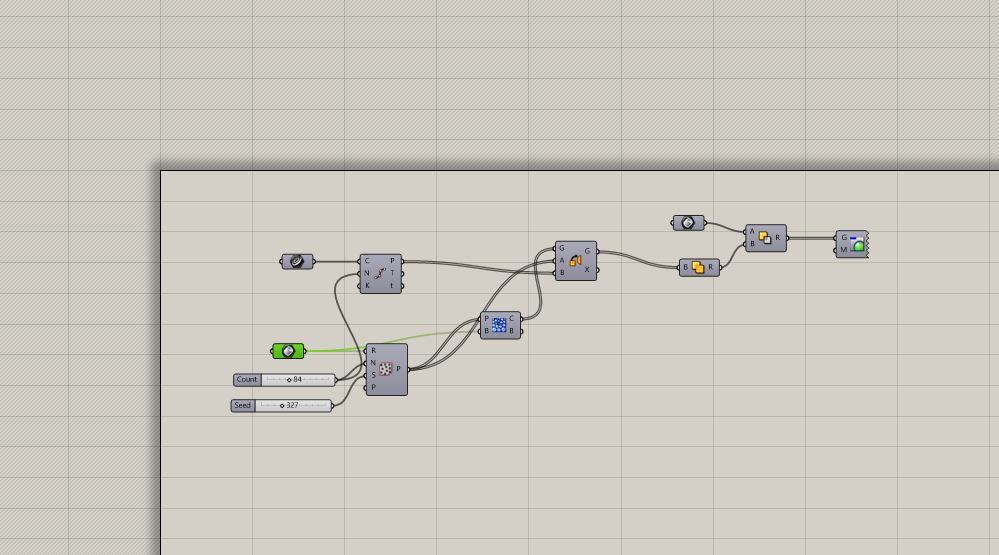999x555 pixels.
Task: Select the Divide Curve component icon
Action: [381, 273]
